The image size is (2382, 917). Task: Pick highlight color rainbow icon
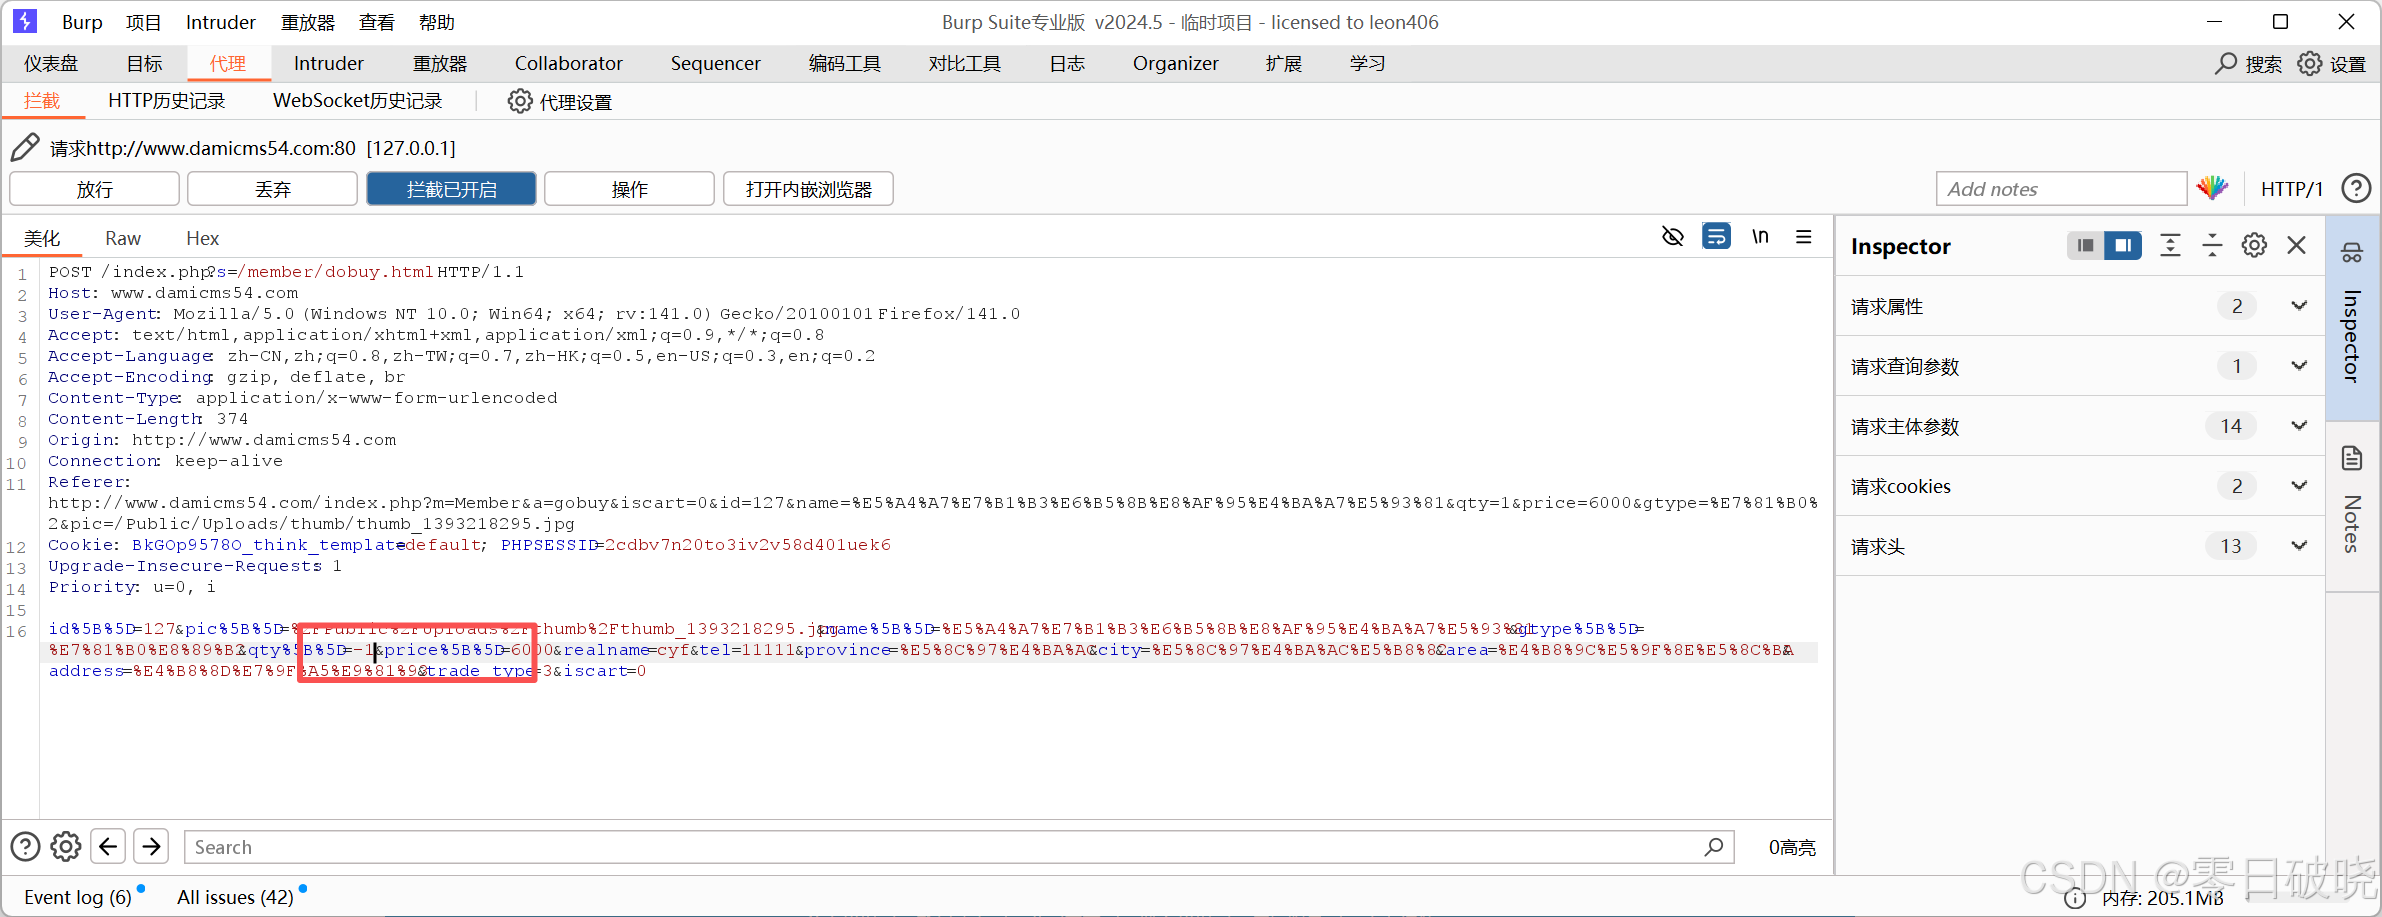click(x=2212, y=188)
